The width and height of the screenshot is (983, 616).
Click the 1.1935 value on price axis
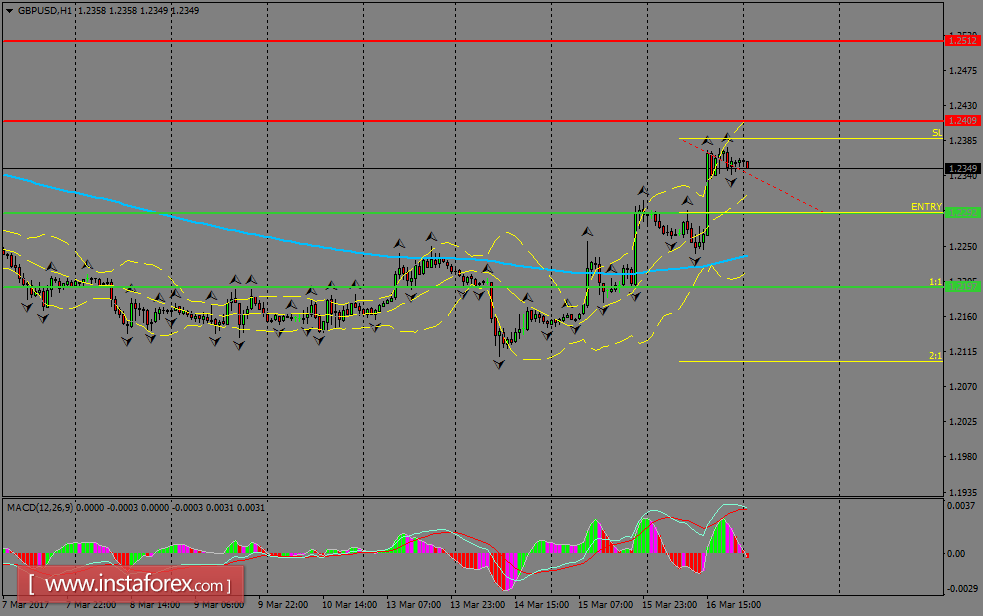963,492
